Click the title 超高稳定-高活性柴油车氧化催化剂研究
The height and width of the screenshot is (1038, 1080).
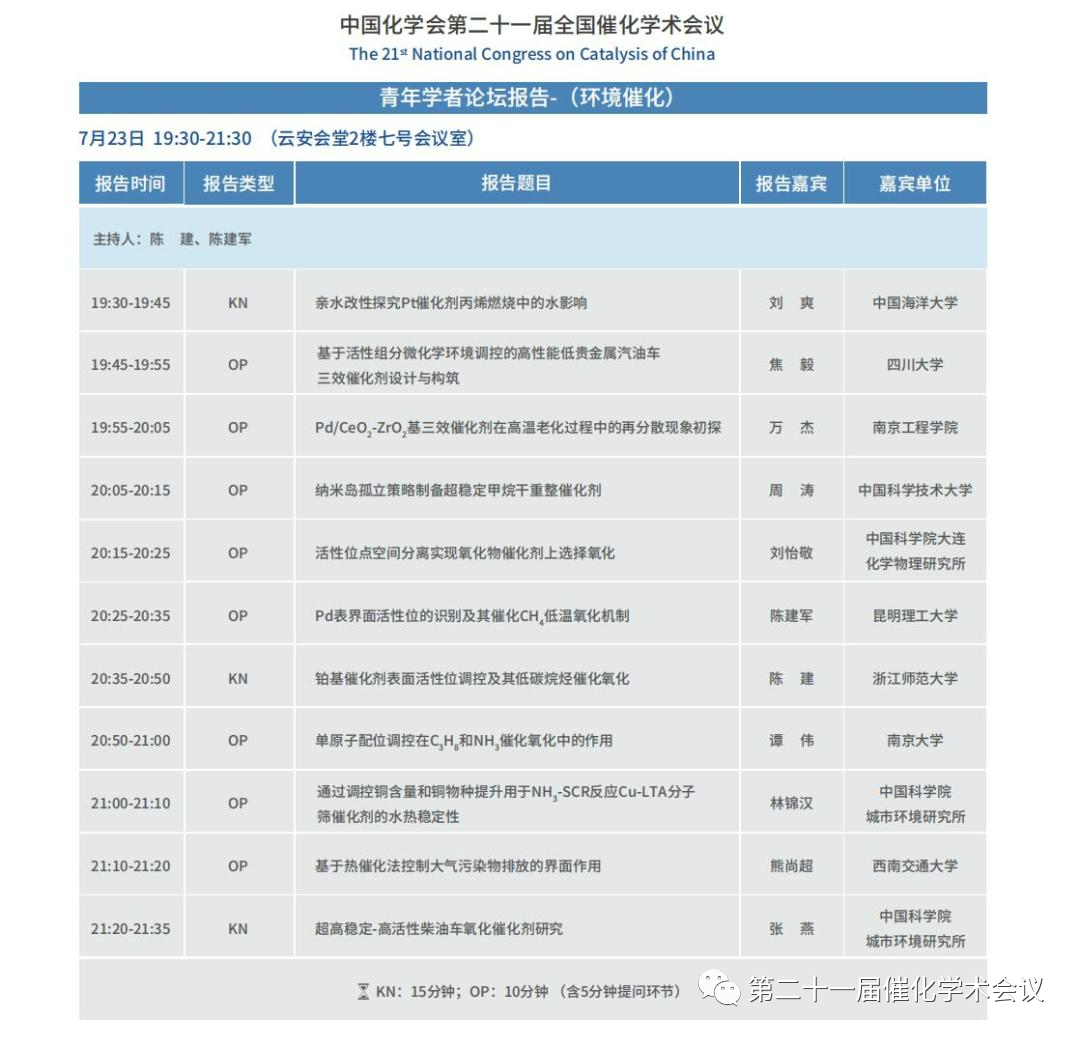[x=439, y=928]
